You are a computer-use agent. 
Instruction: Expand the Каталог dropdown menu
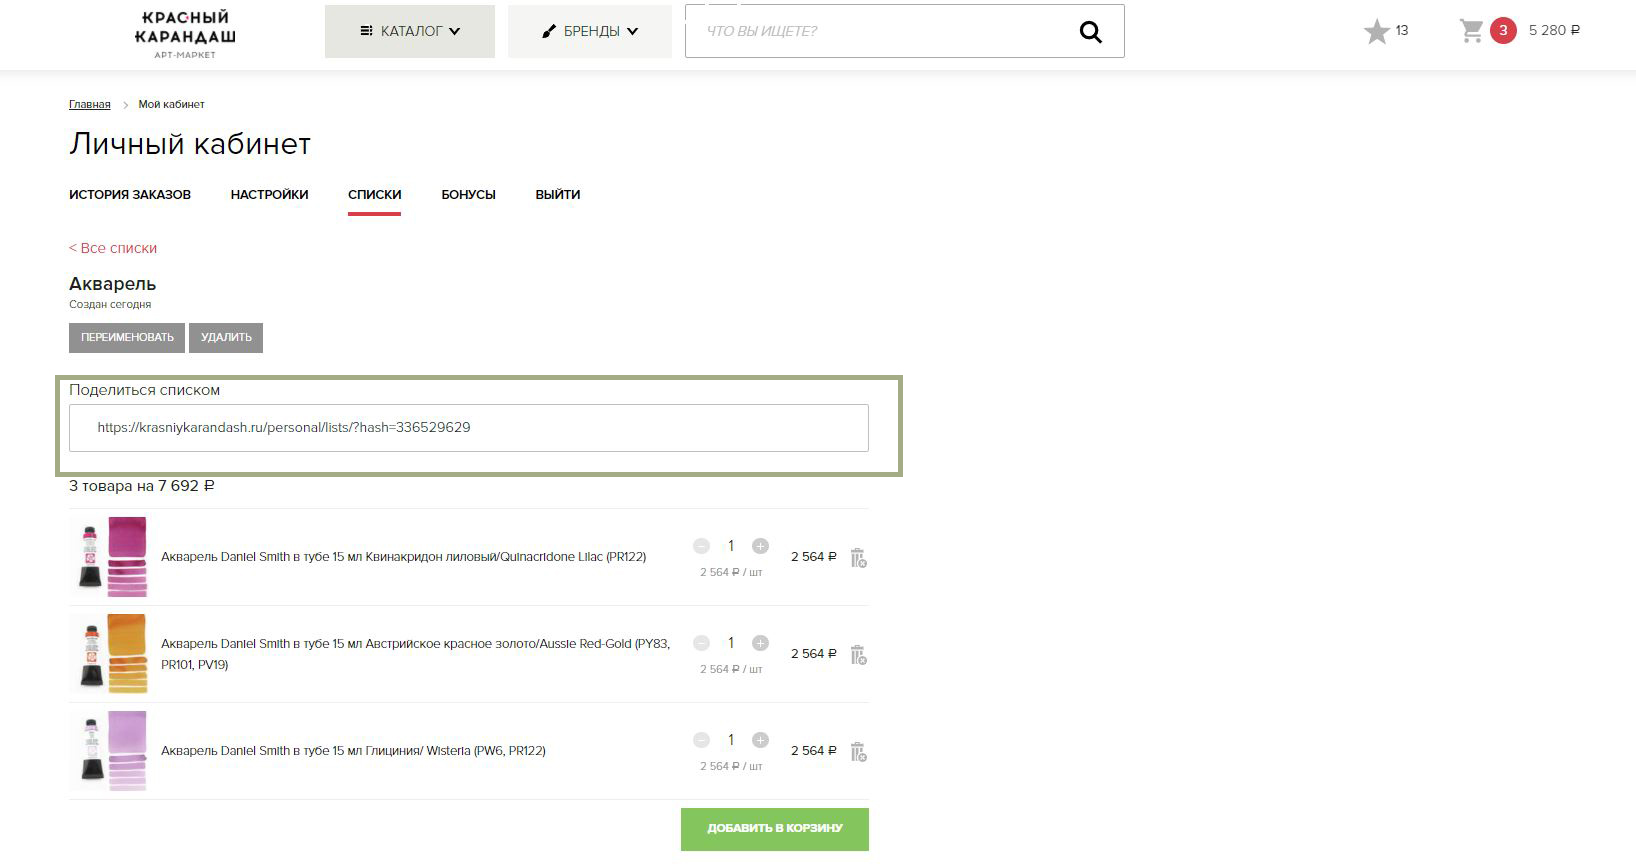coord(410,31)
